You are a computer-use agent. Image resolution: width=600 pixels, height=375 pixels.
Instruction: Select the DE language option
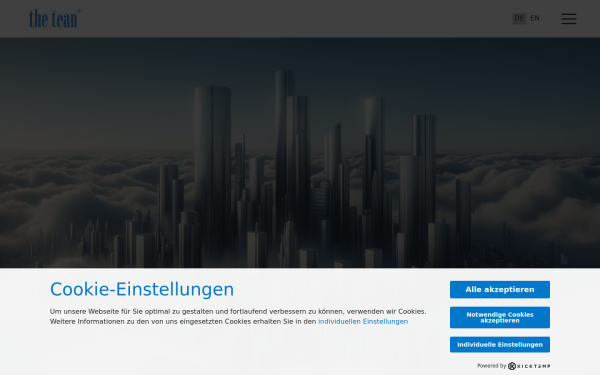coord(519,18)
